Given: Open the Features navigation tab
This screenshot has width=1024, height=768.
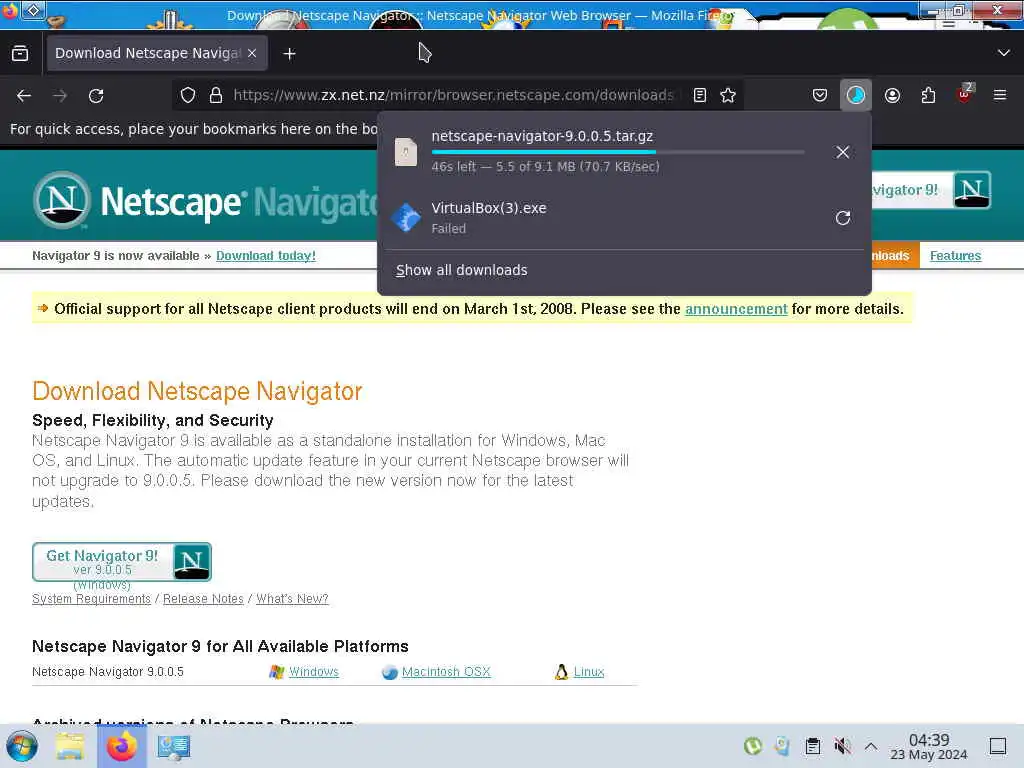Looking at the screenshot, I should 955,256.
